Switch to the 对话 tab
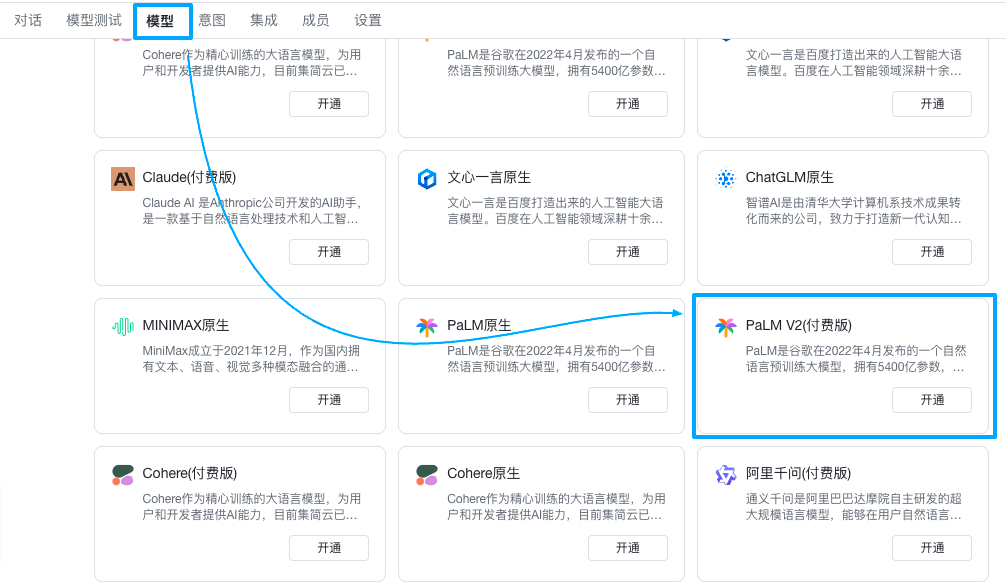Screen dimensions: 1006x587 pyautogui.click(x=28, y=21)
